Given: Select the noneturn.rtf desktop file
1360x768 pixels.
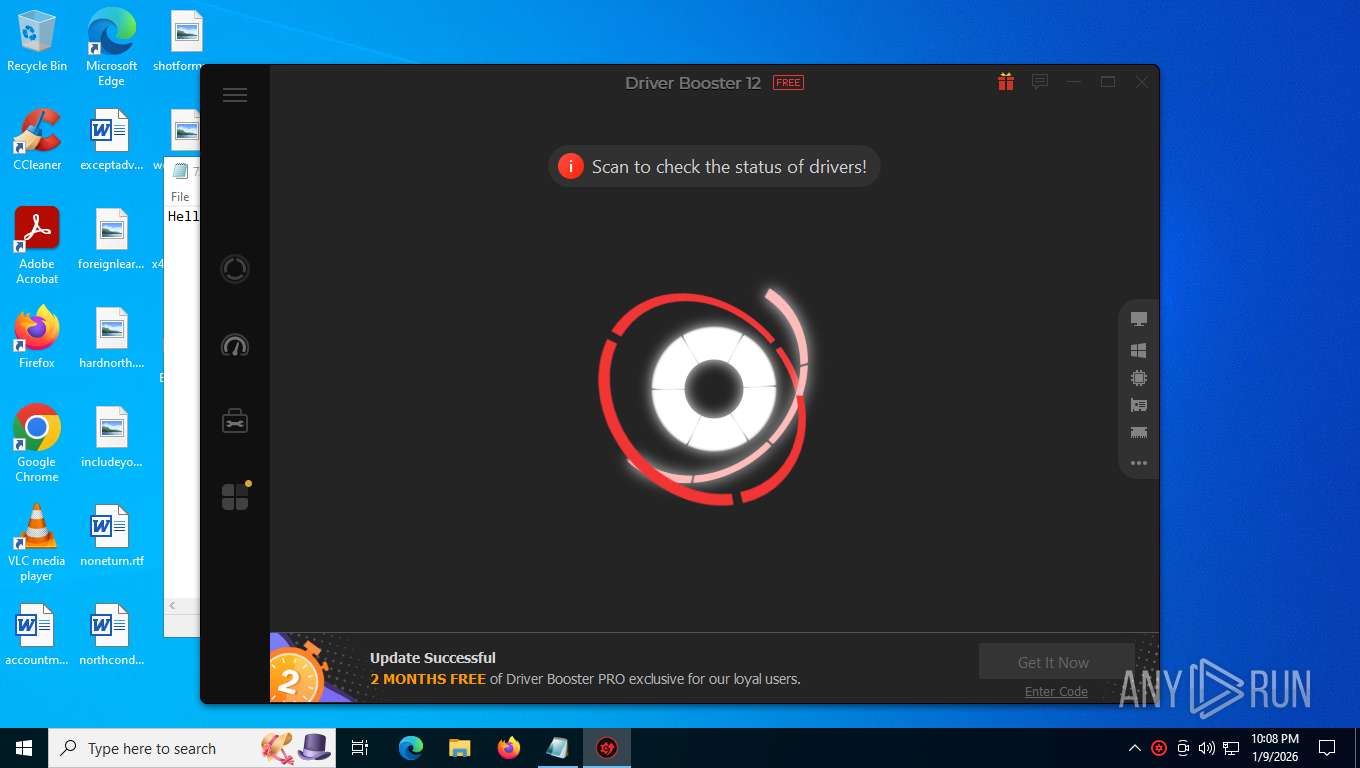Looking at the screenshot, I should [111, 536].
